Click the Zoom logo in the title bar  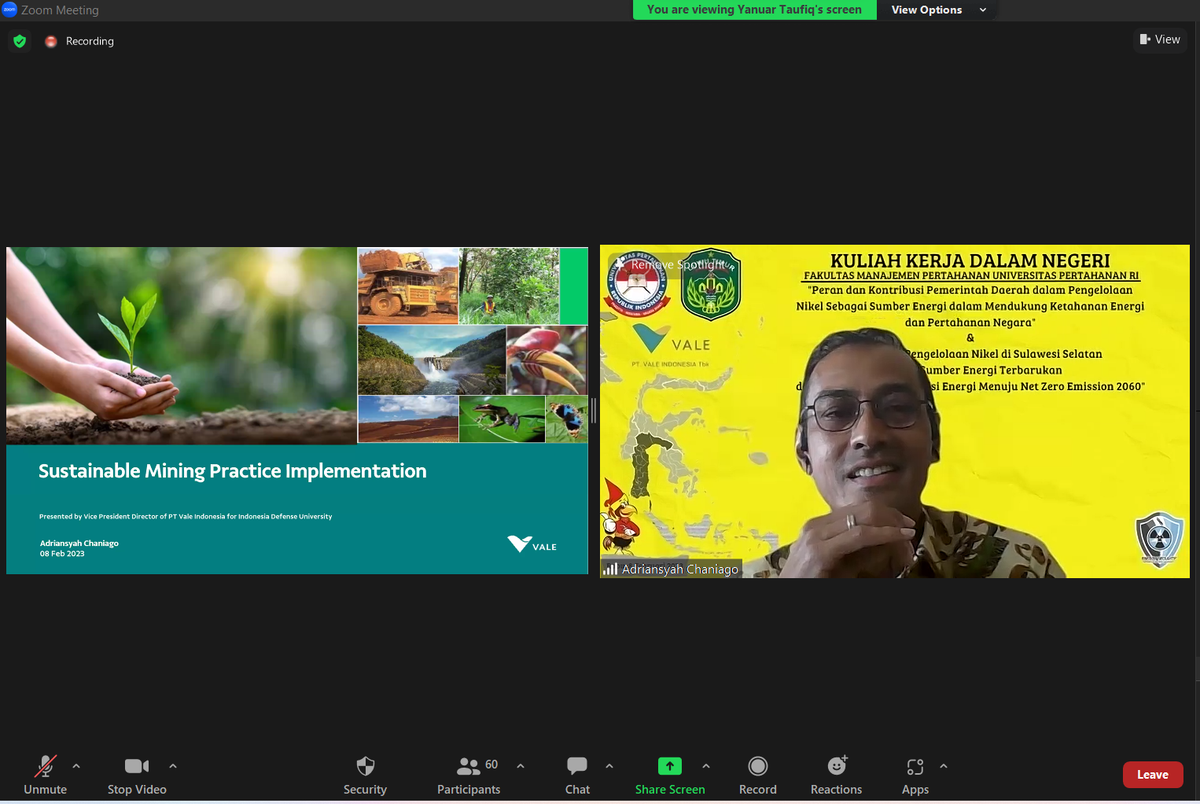point(10,10)
